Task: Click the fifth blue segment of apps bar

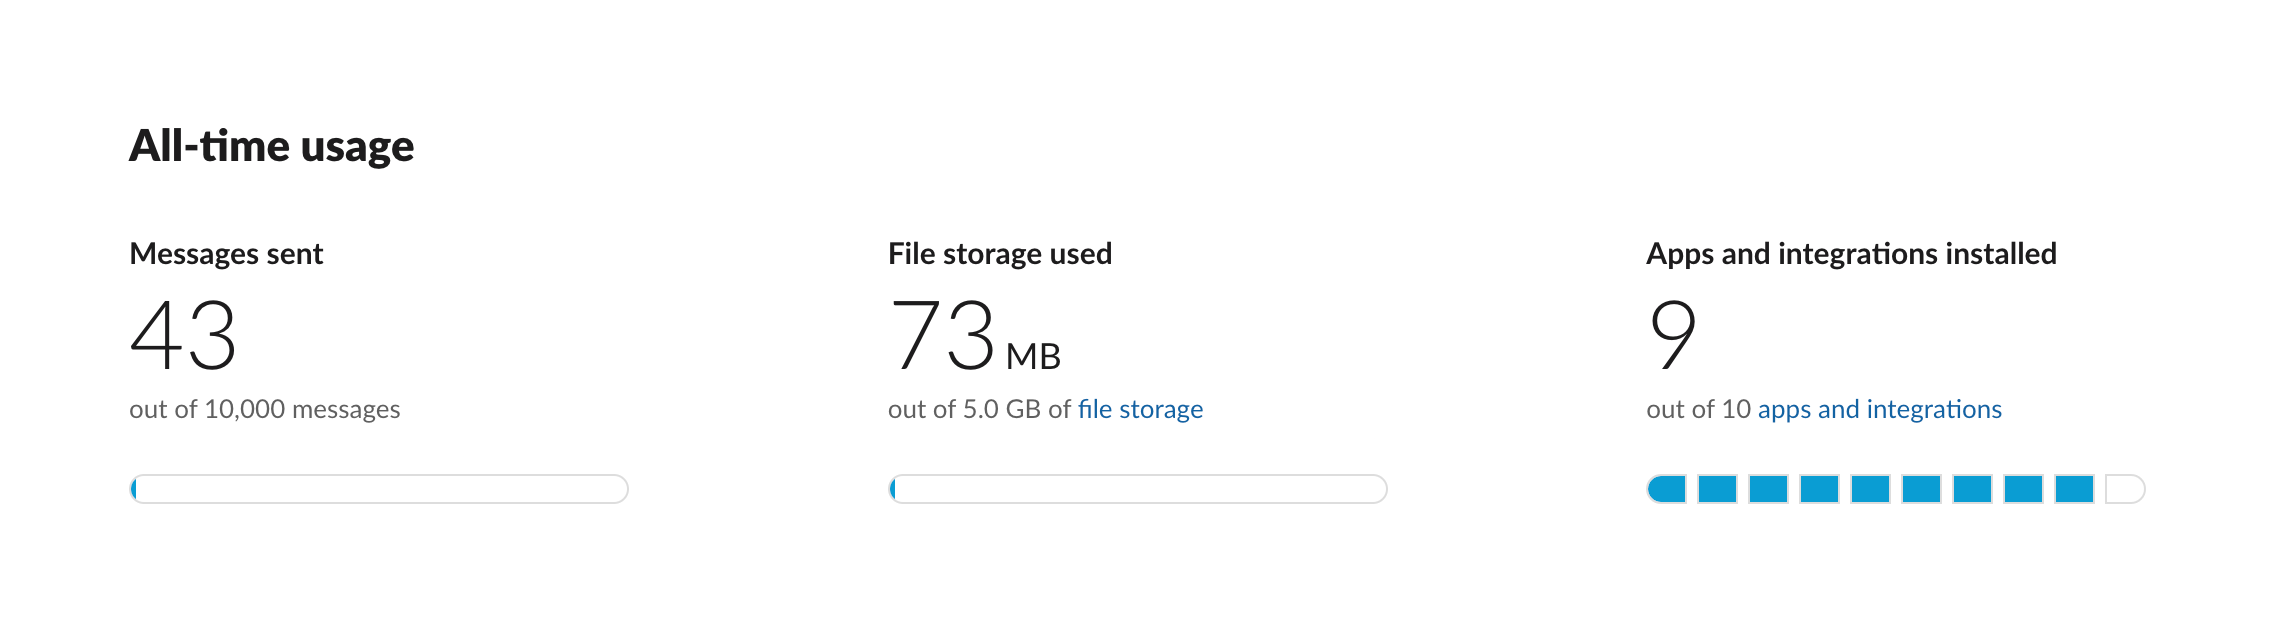Action: pos(1870,489)
